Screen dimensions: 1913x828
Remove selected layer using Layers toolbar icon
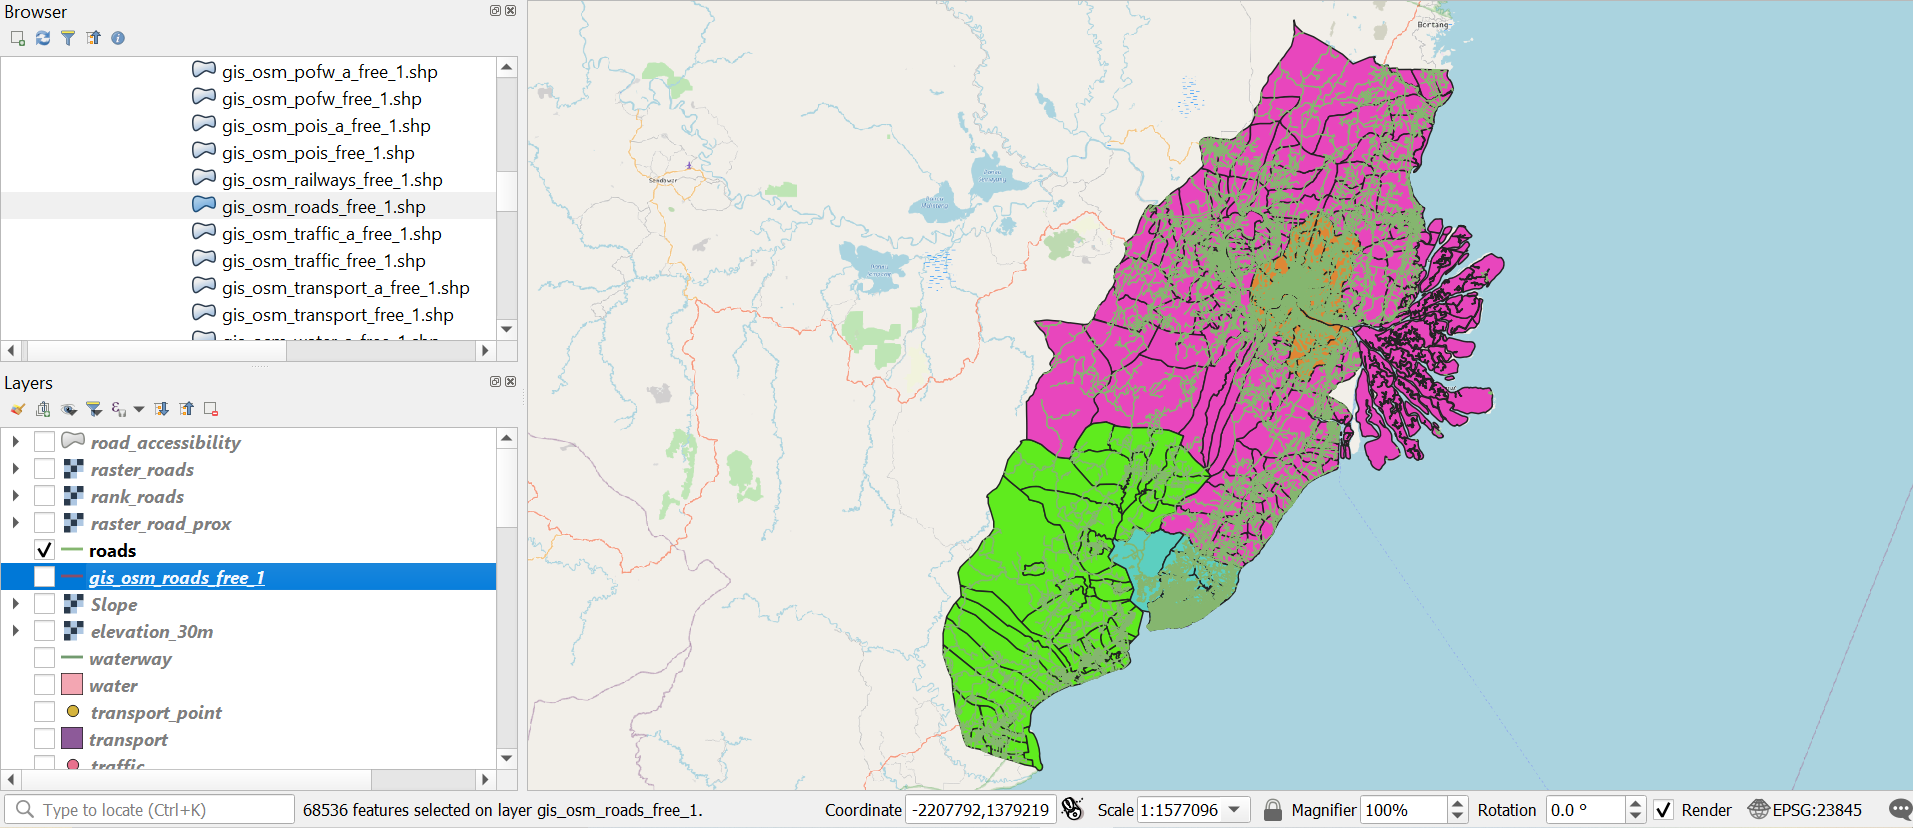[211, 409]
